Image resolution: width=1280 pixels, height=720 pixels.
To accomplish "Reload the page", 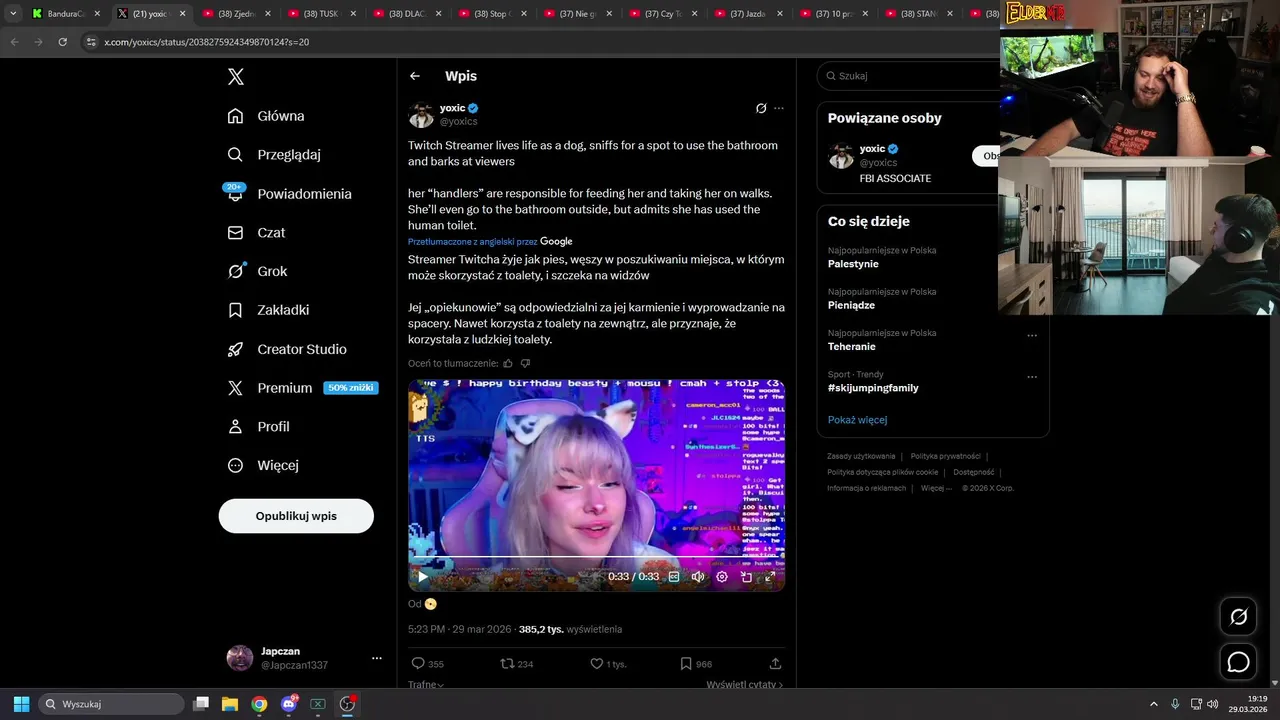I will [62, 42].
